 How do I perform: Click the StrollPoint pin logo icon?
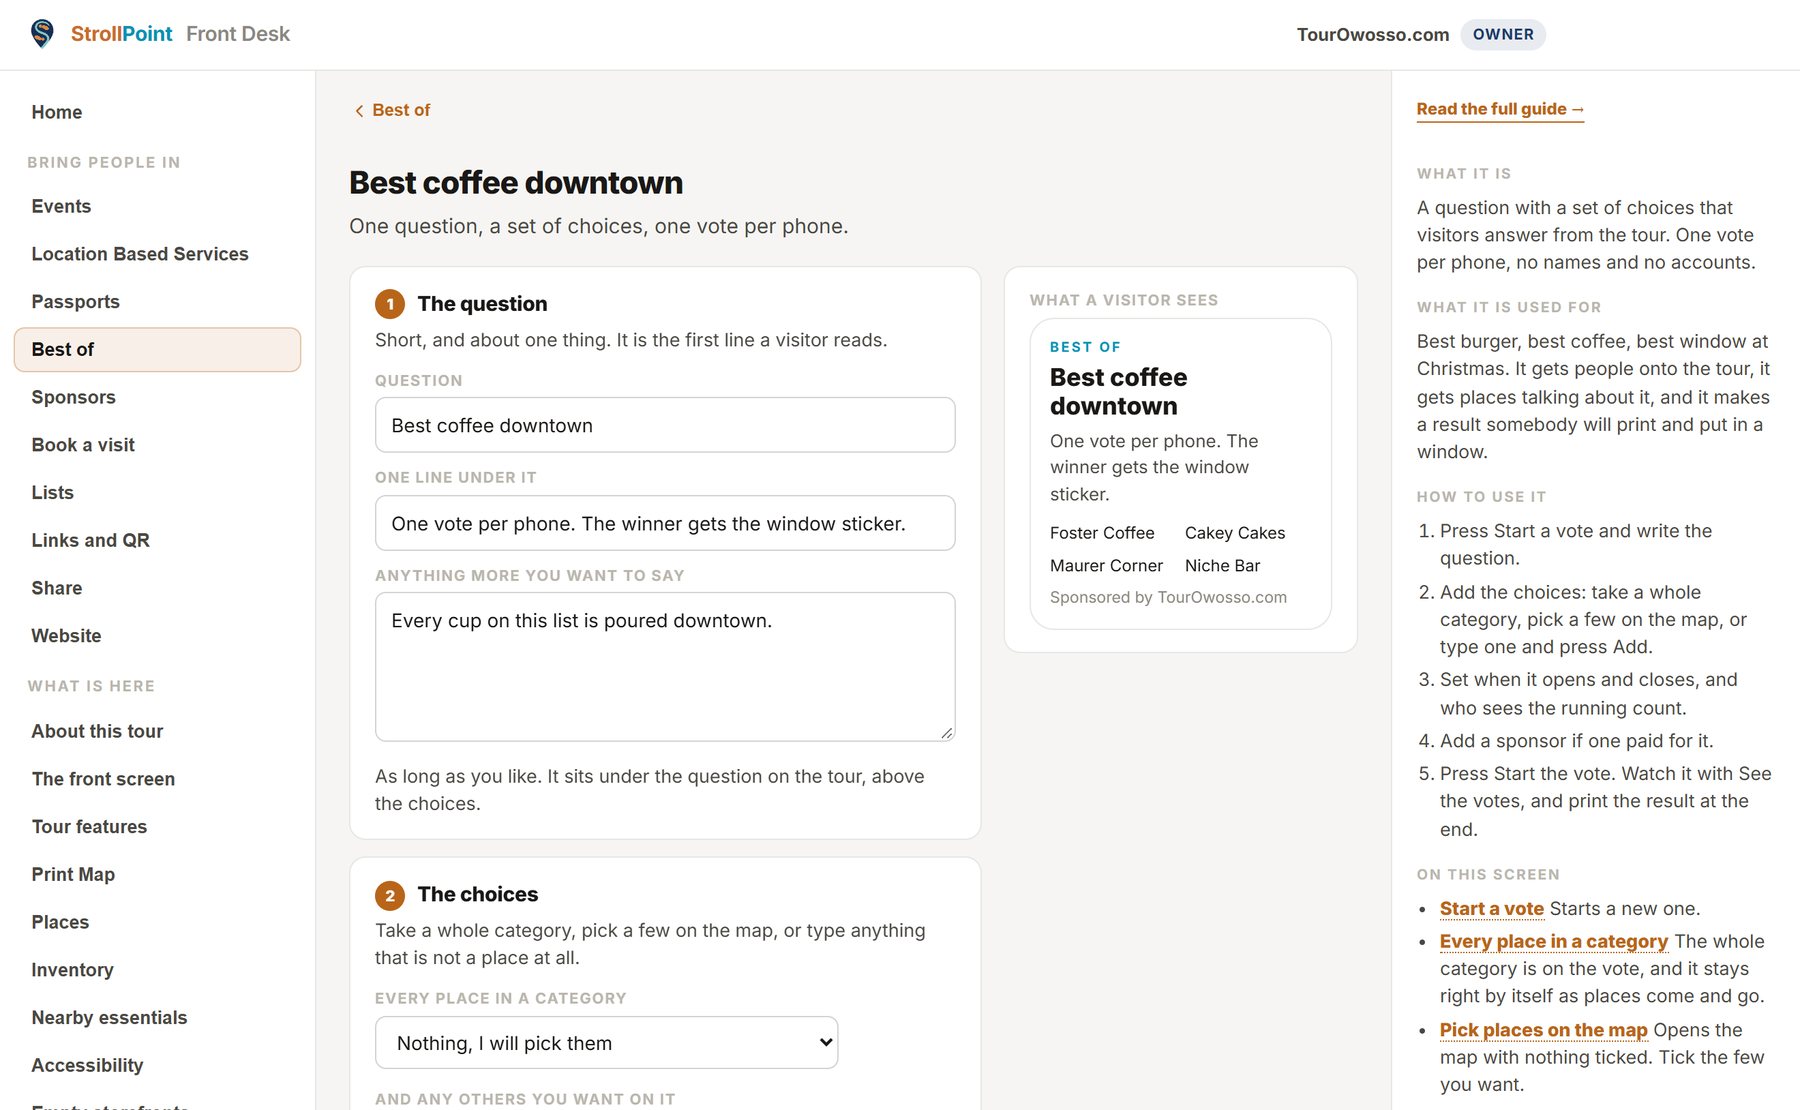pyautogui.click(x=42, y=34)
